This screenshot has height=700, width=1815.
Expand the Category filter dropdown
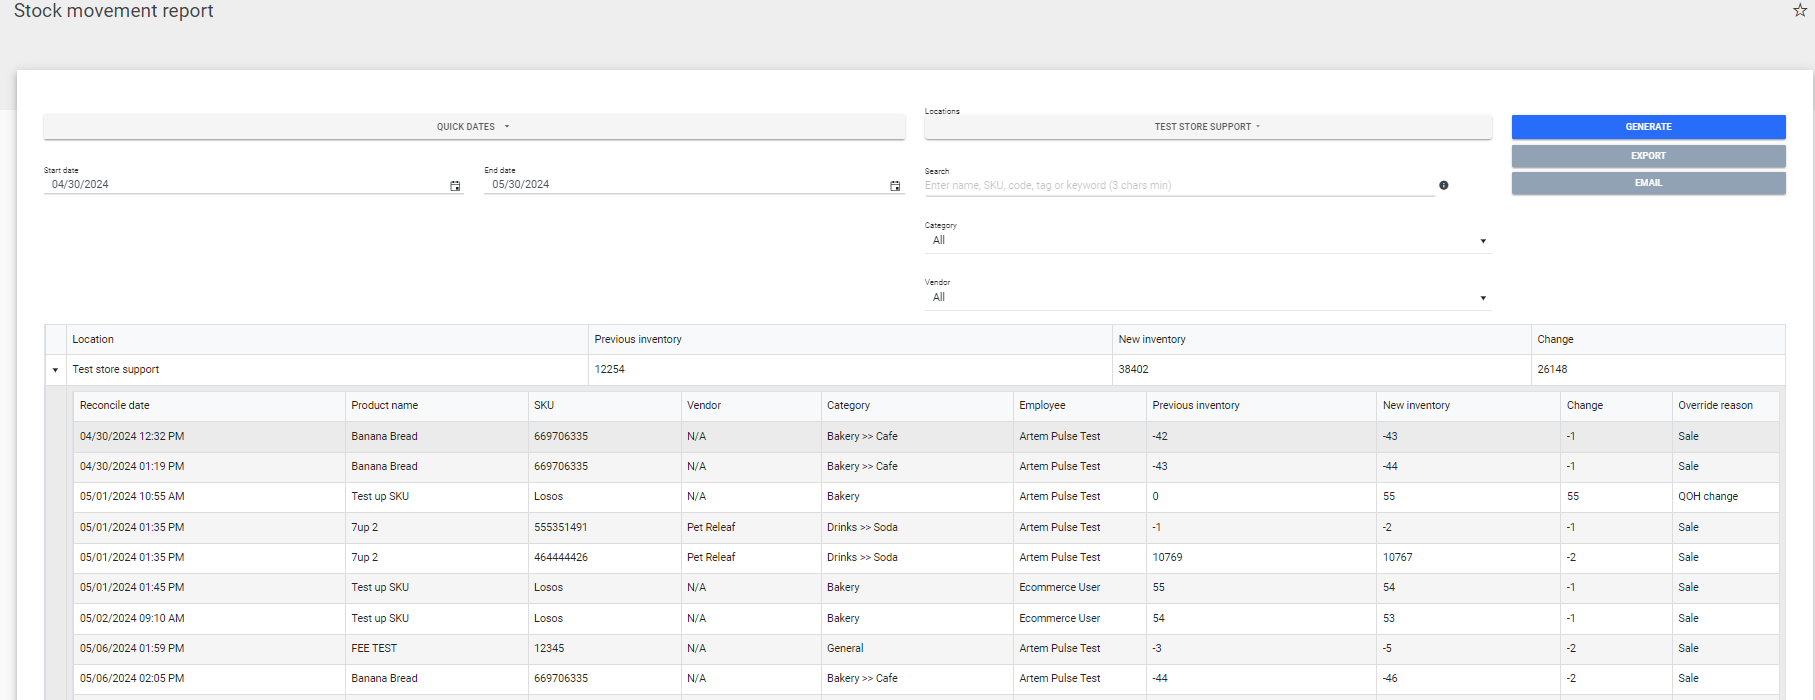pyautogui.click(x=1208, y=241)
